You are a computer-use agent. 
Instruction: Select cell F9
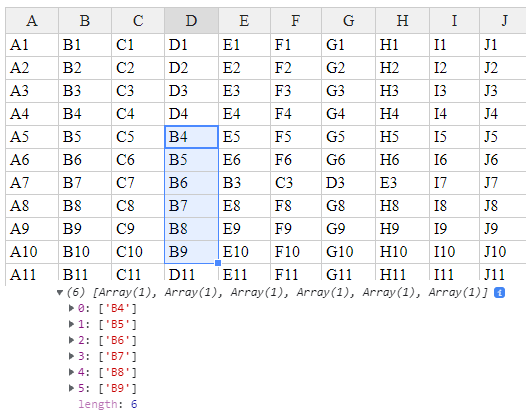point(296,228)
